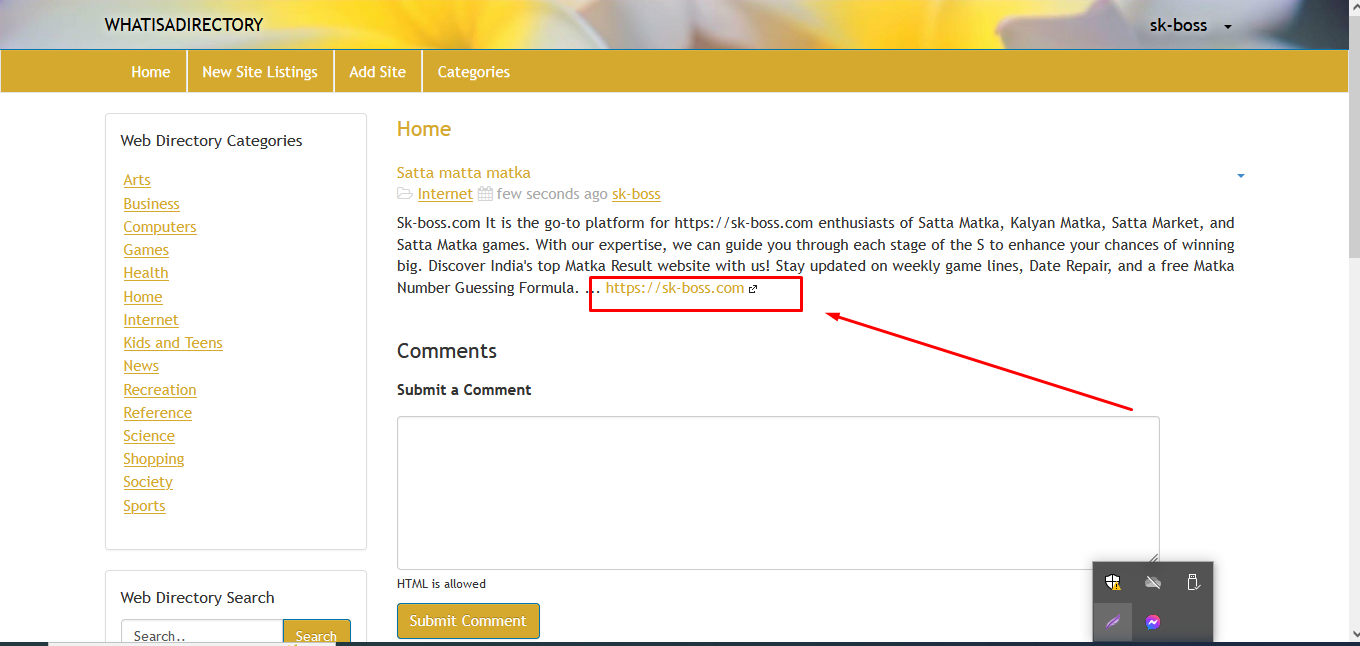Click inside the comment text area

777,492
